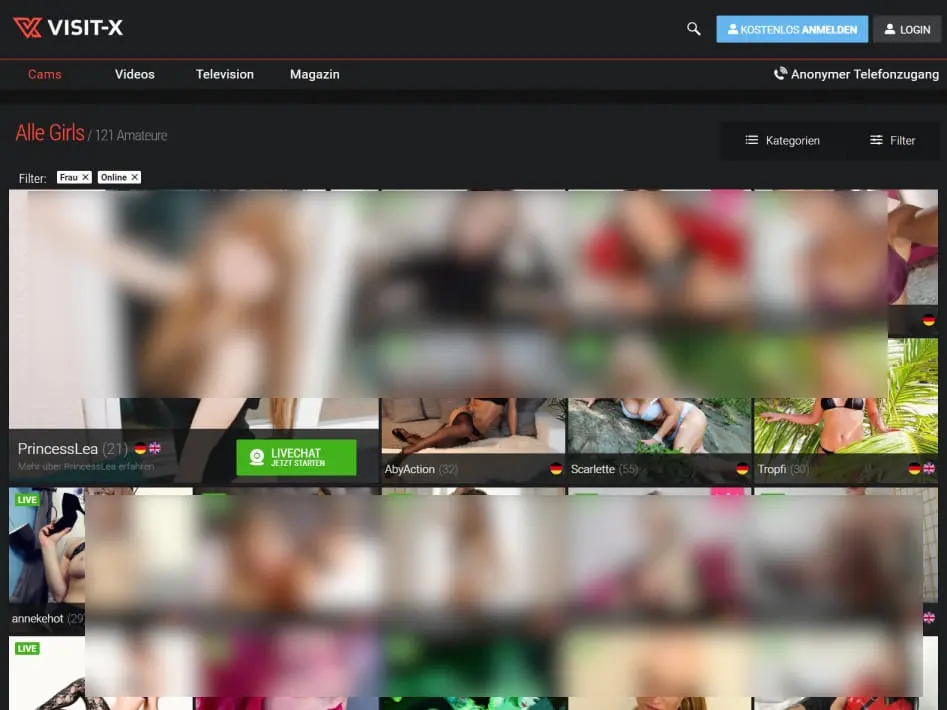The image size is (947, 710).
Task: Click the Anonymer Telefonzugang phone icon
Action: [779, 73]
